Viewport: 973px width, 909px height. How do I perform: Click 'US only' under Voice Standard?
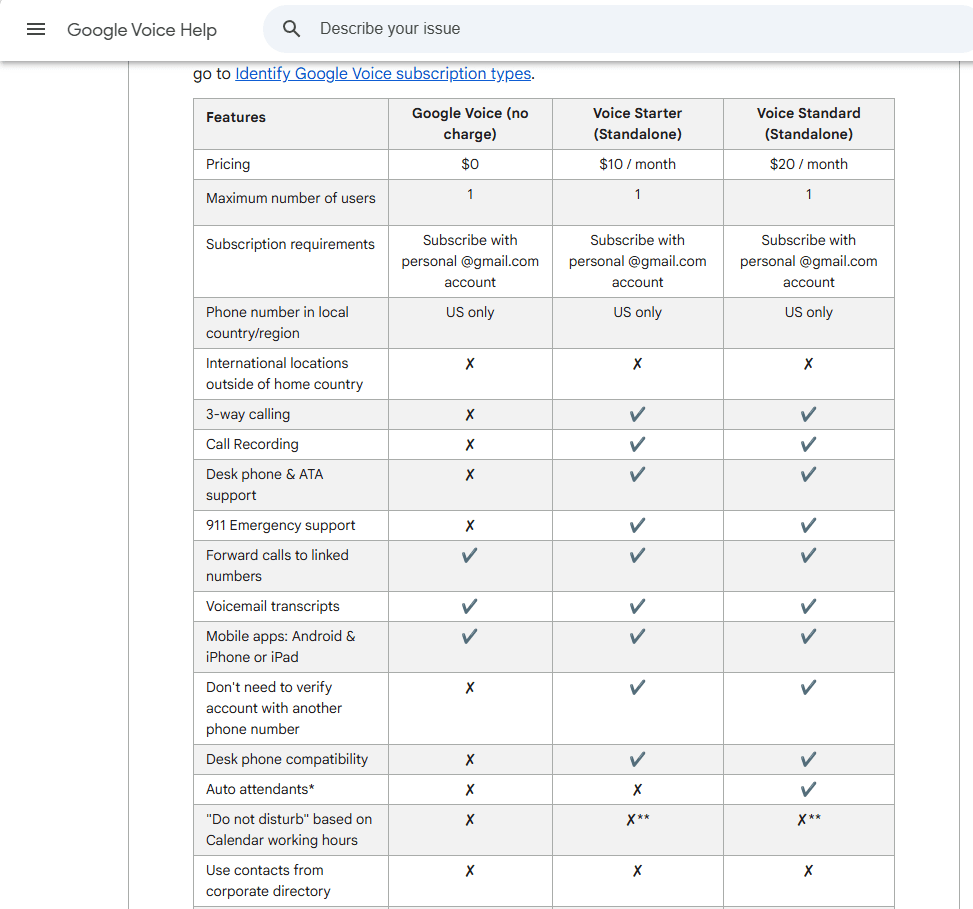tap(809, 312)
